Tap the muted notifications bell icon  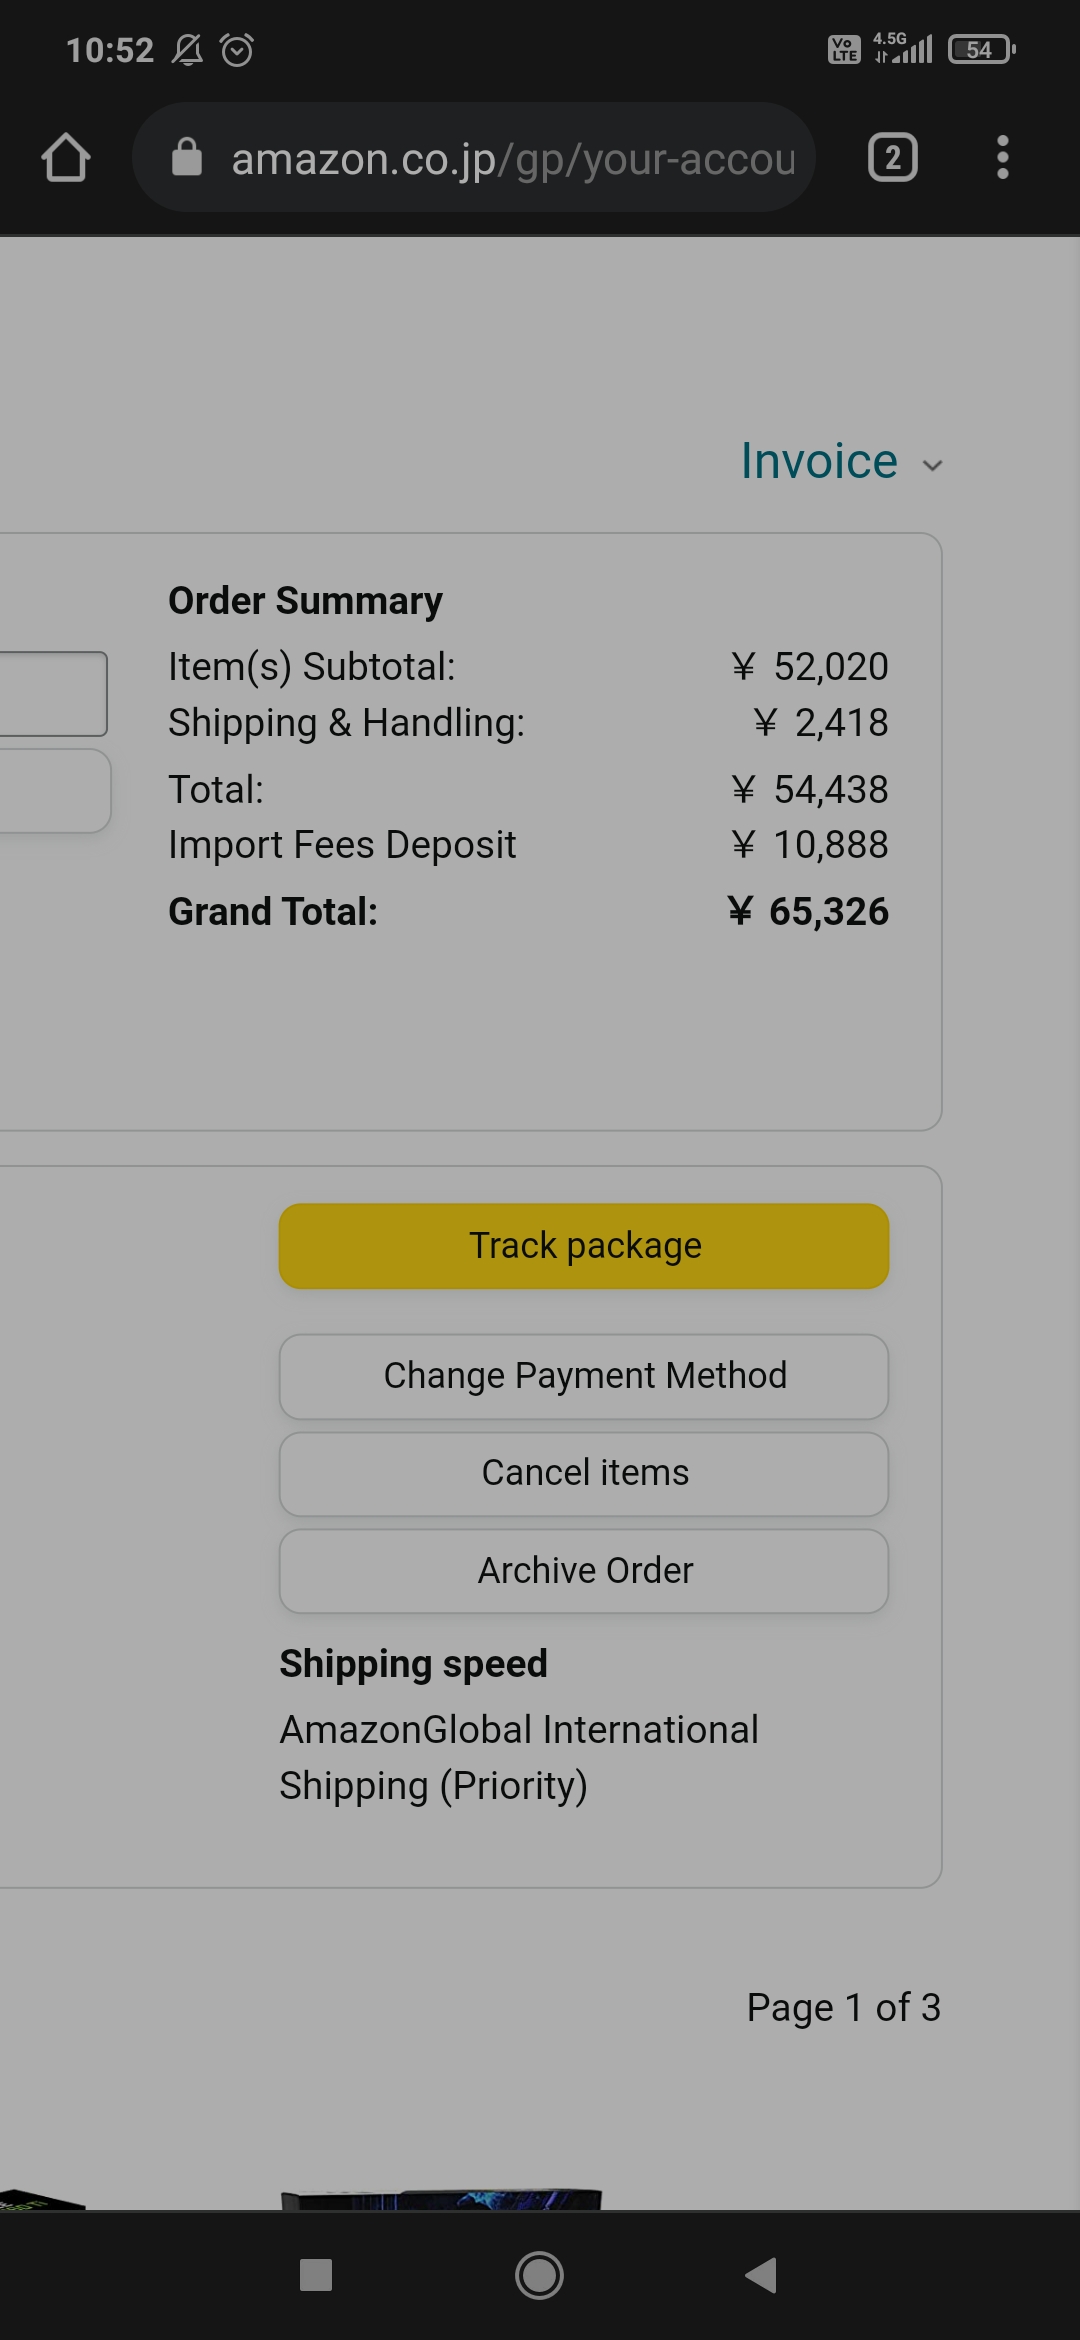point(187,49)
